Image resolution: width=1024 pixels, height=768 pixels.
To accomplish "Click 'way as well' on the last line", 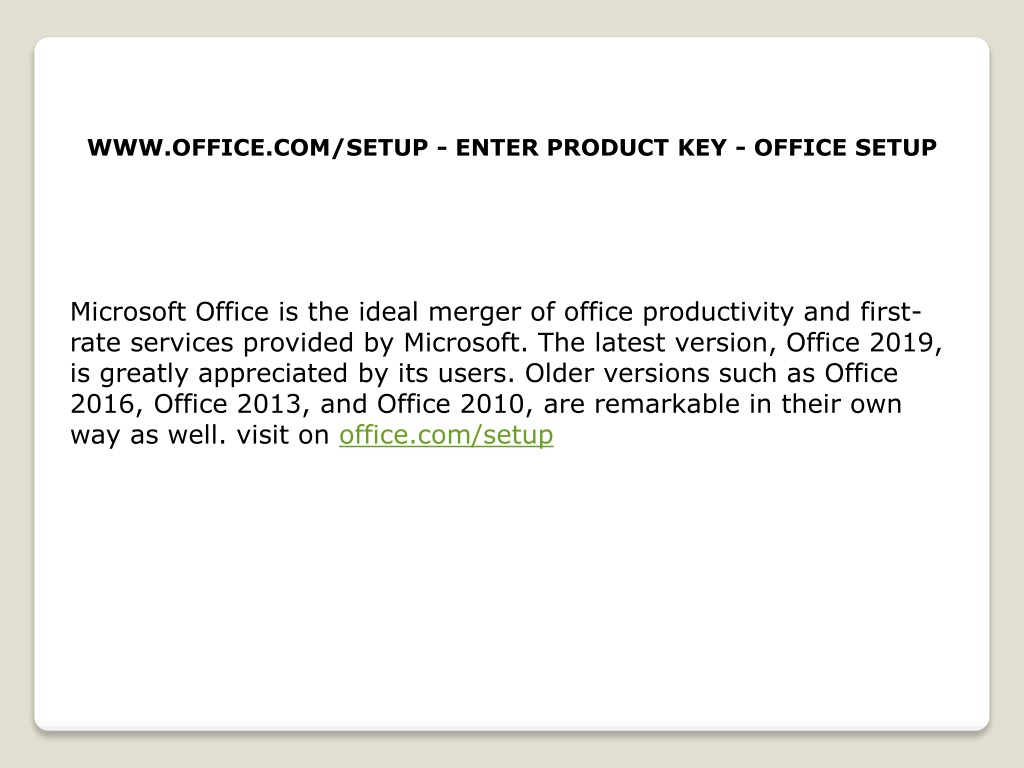I will 146,435.
